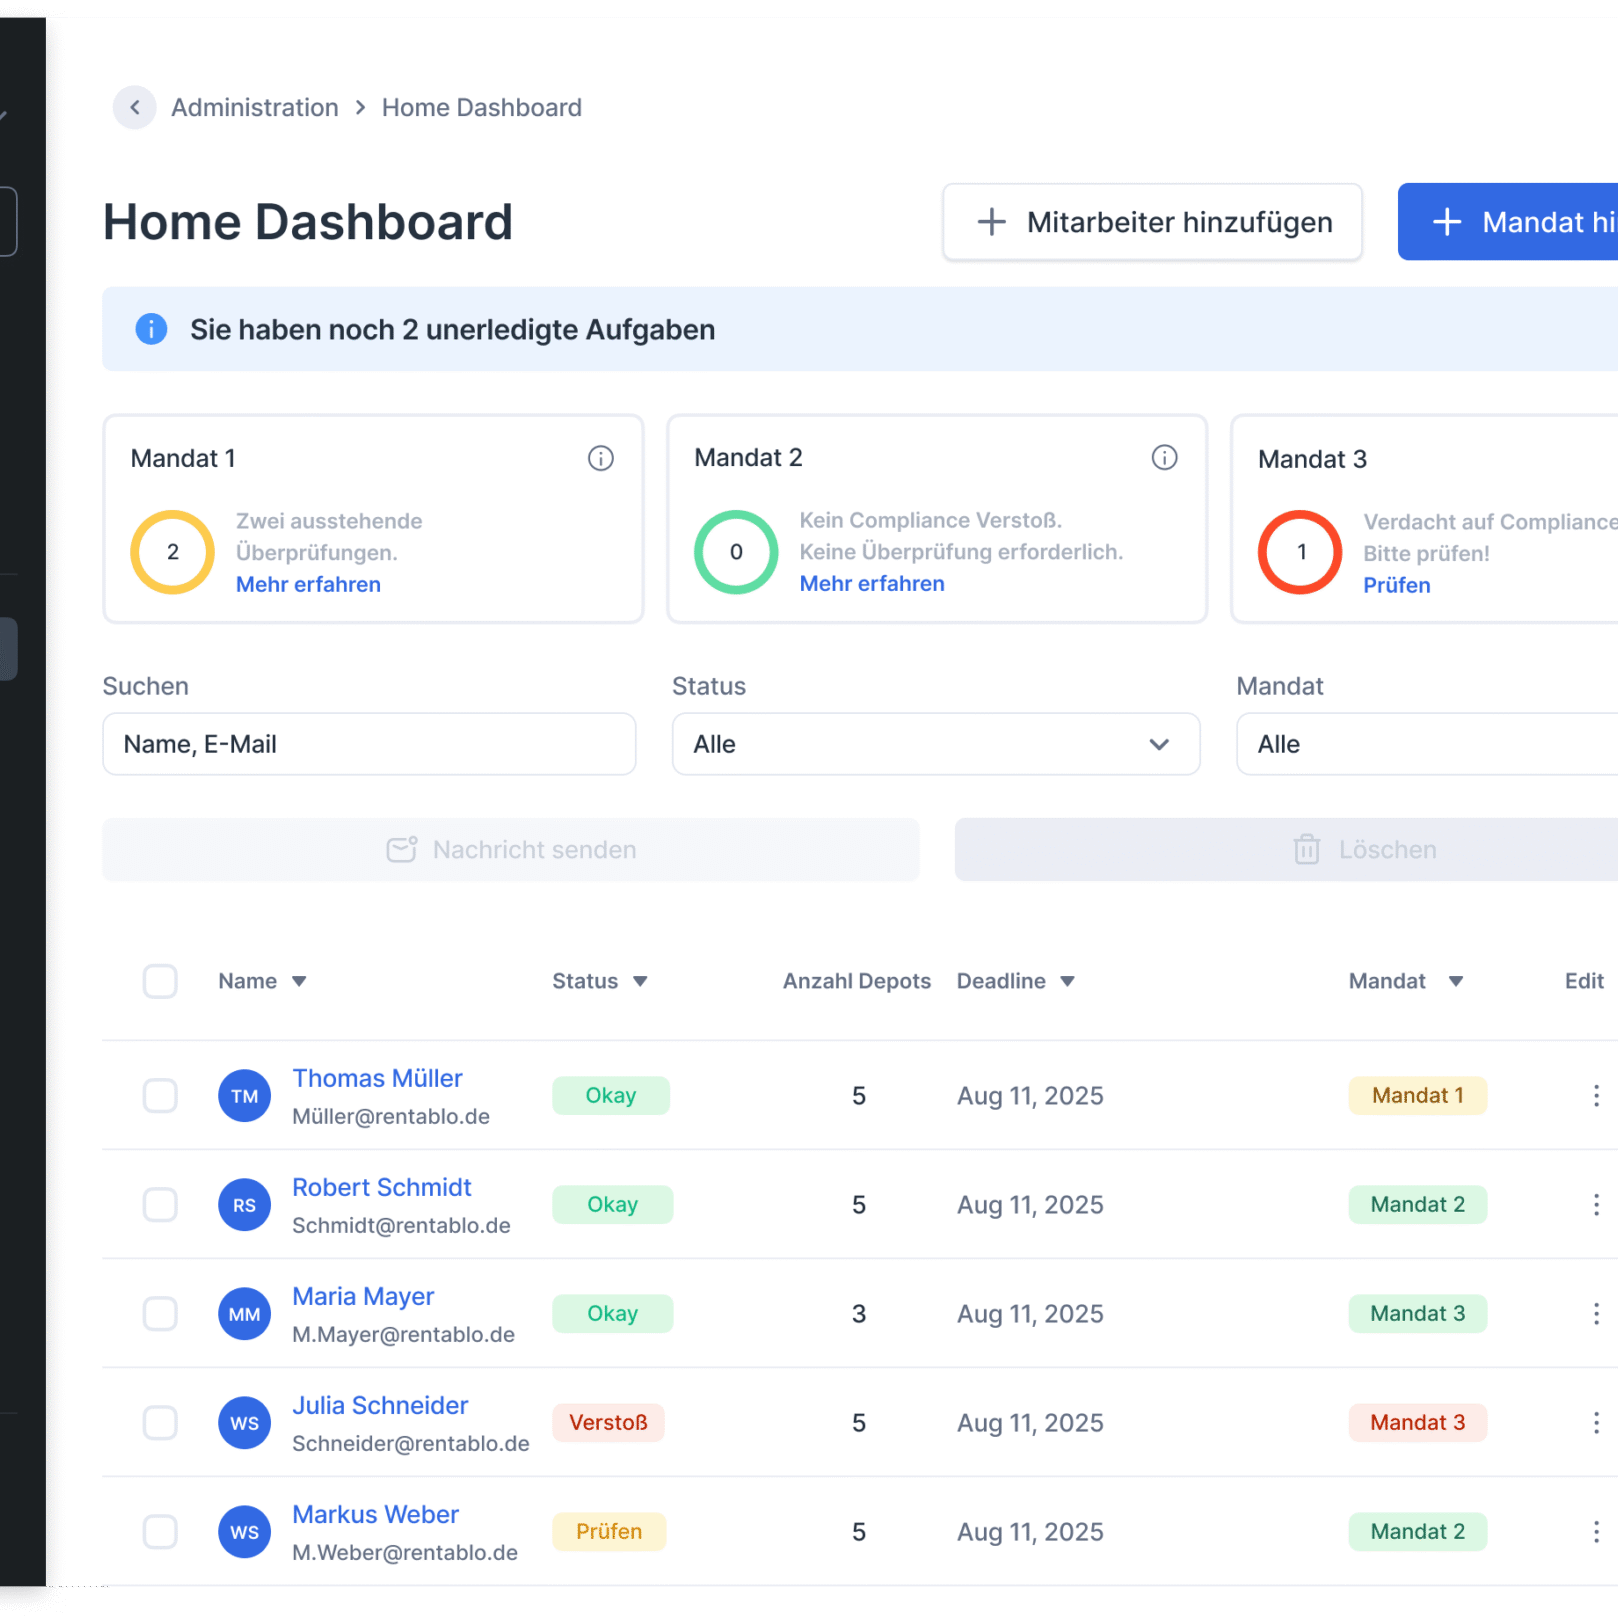This screenshot has height=1618, width=1618.
Task: Select the checkbox in the table header row
Action: 160,981
